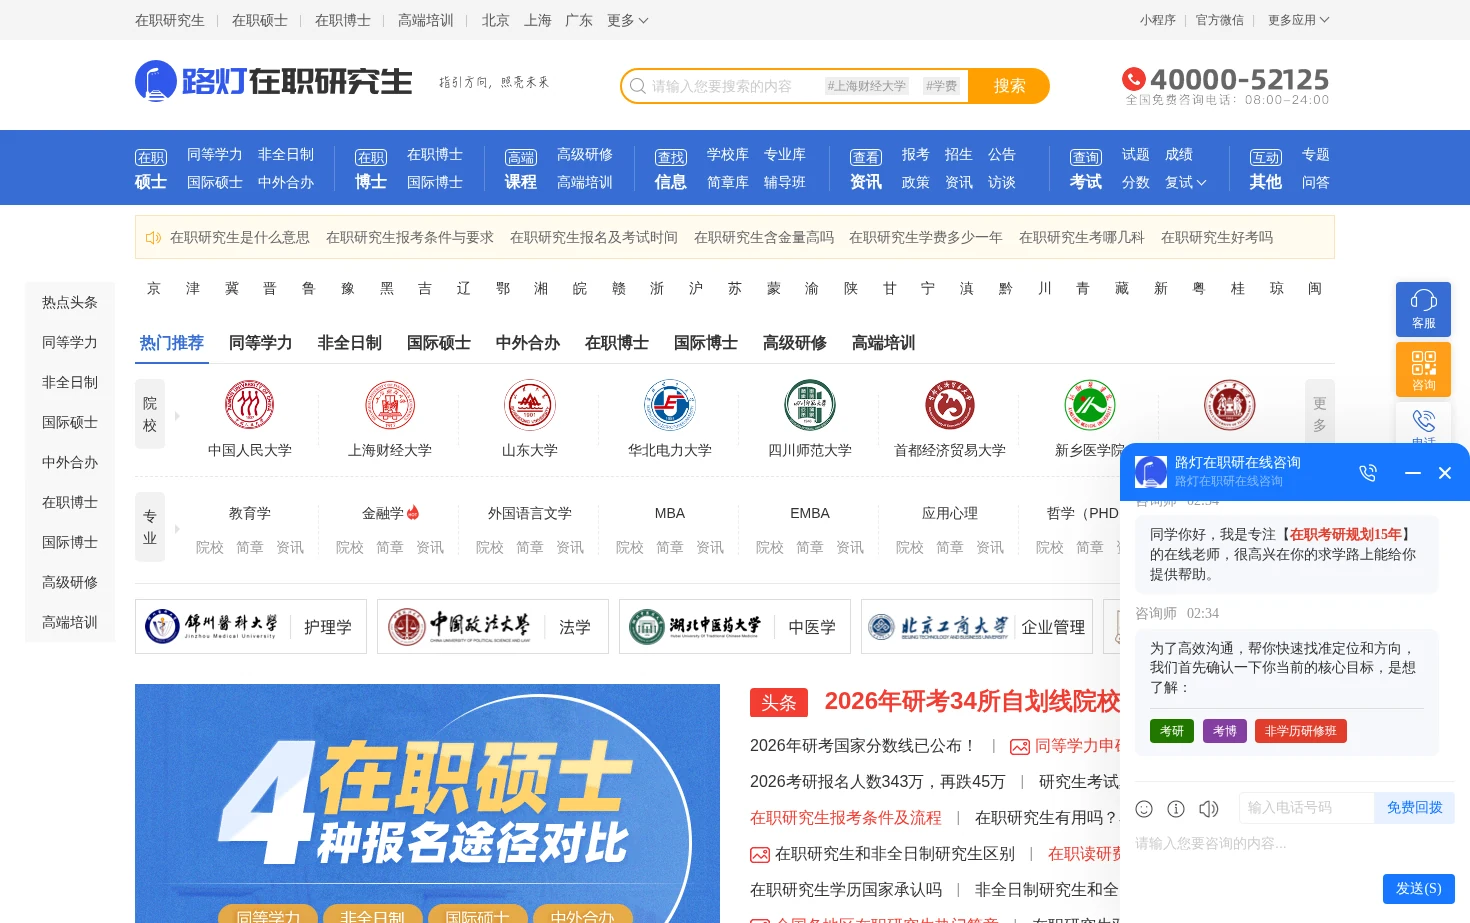Open 学校库 in the blue nav bar
The height and width of the screenshot is (923, 1470).
(728, 155)
